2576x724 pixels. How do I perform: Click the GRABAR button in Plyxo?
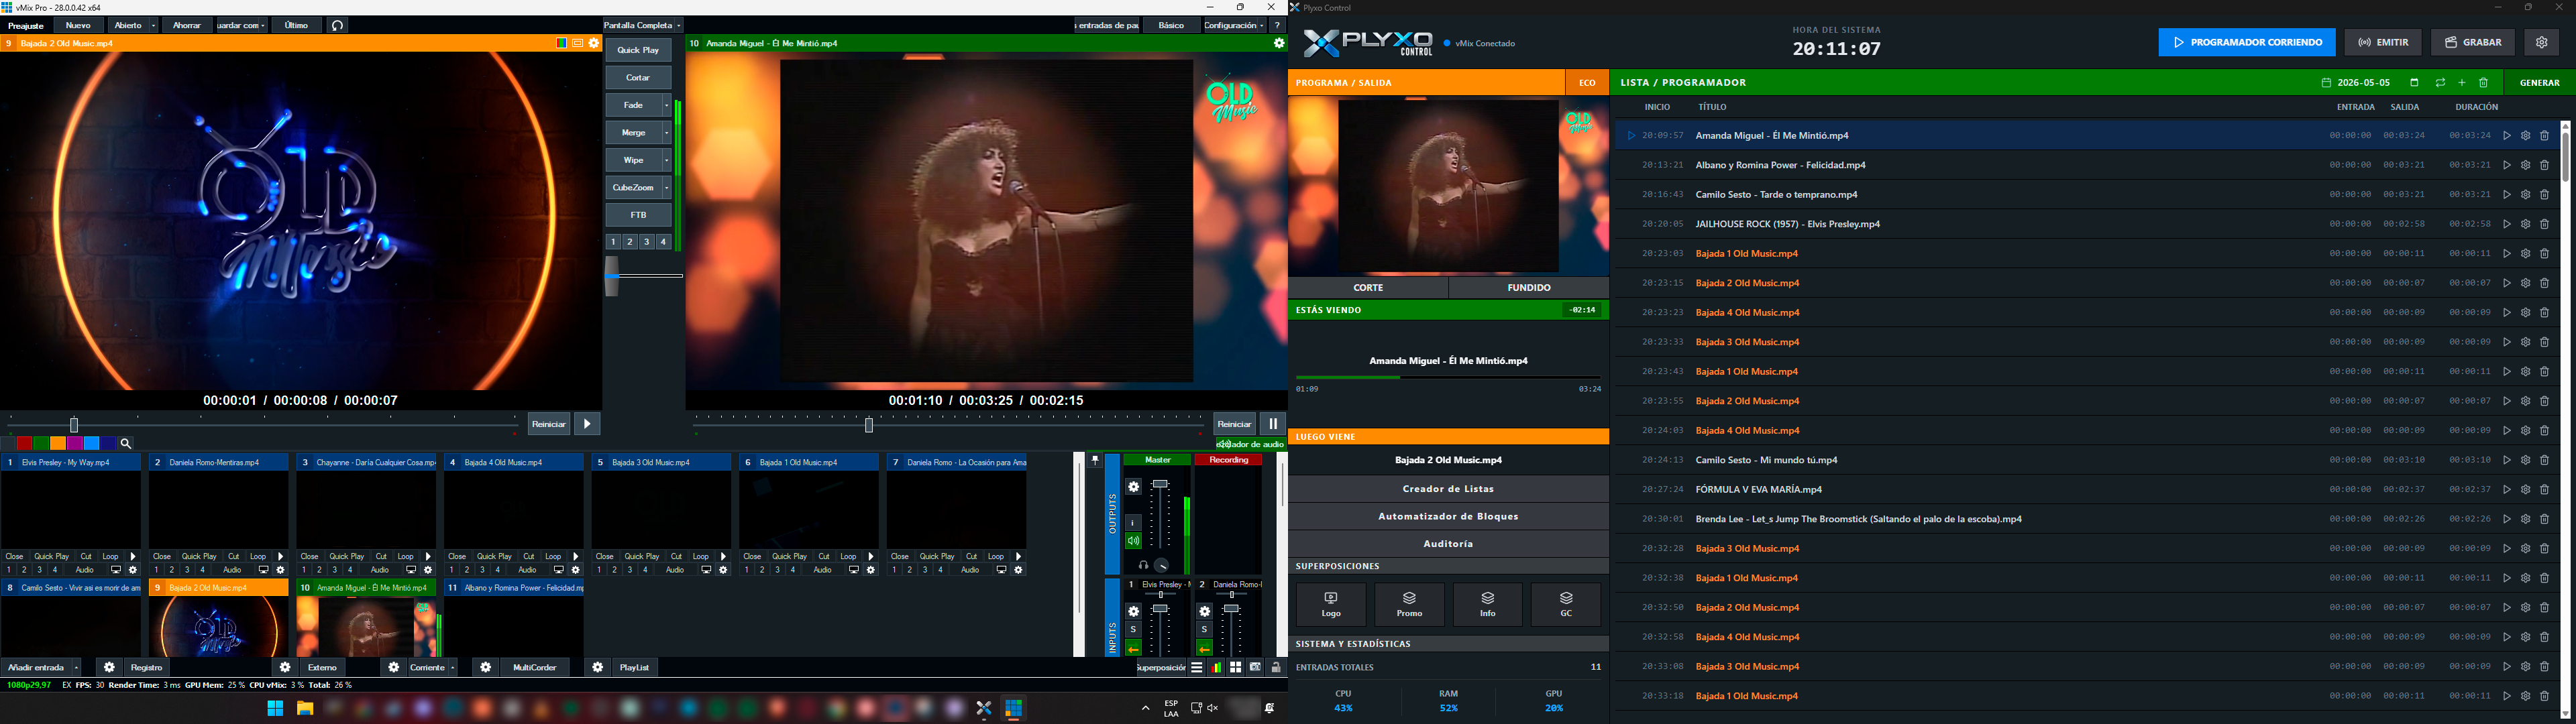[x=2473, y=42]
